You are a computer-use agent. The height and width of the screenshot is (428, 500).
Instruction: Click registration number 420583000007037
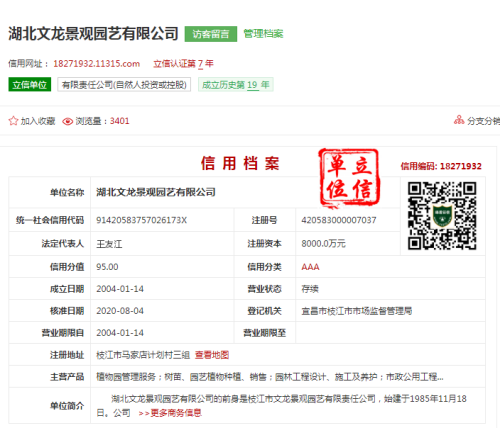(x=339, y=220)
